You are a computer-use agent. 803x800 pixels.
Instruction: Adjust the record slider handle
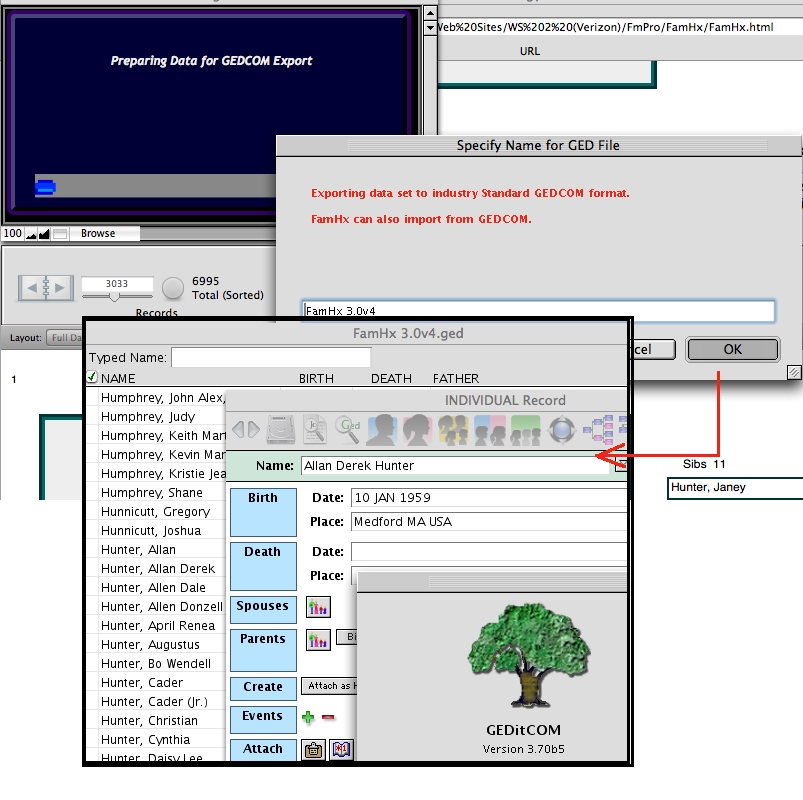[115, 297]
